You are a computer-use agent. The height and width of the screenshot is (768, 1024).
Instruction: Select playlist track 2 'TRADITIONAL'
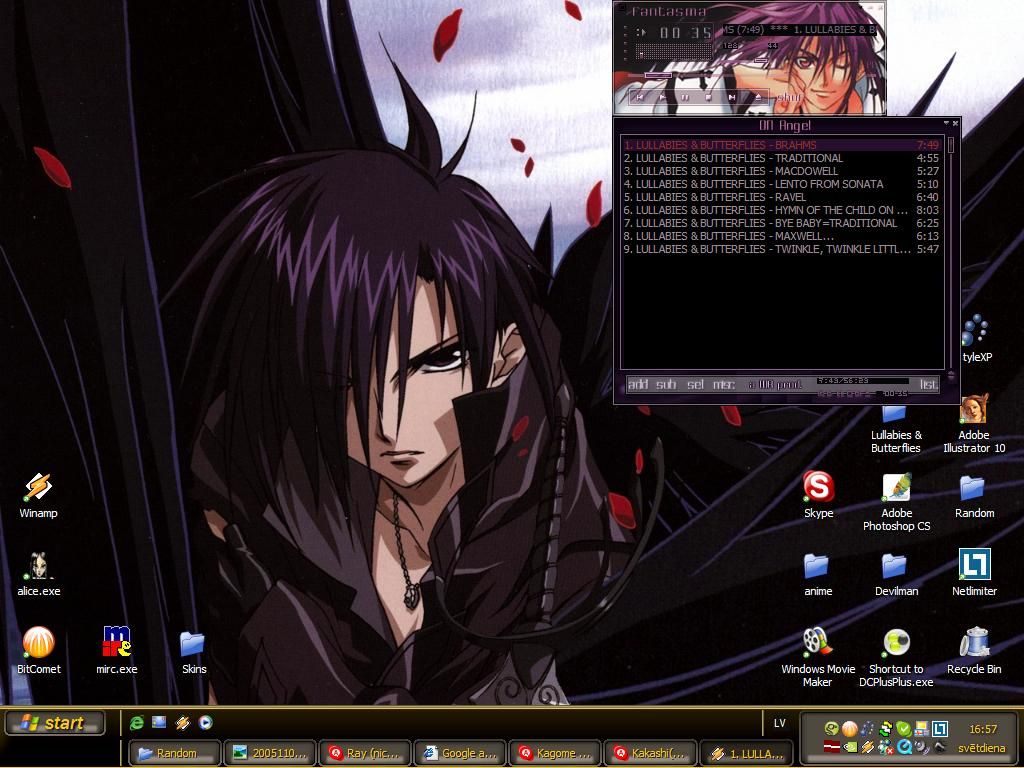click(781, 158)
